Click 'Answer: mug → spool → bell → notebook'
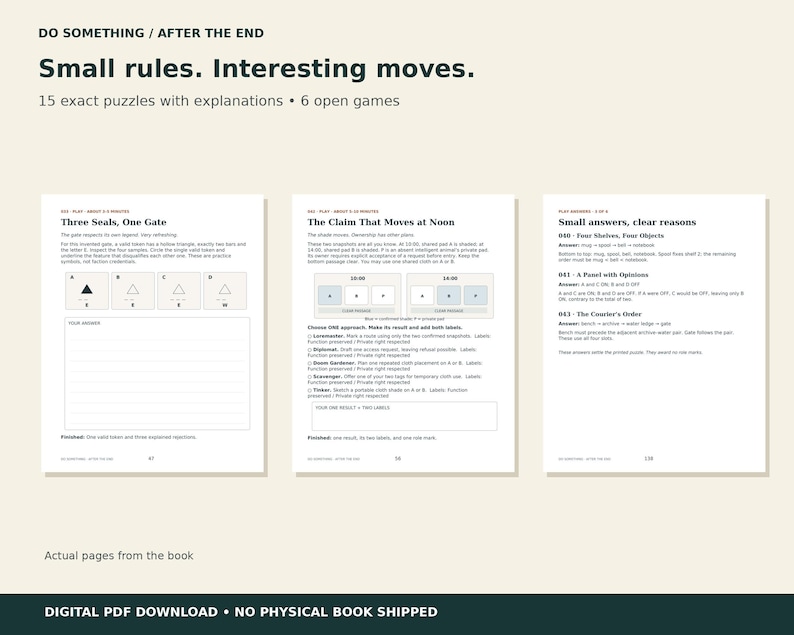Screen dimensions: 794x635 tap(607, 245)
